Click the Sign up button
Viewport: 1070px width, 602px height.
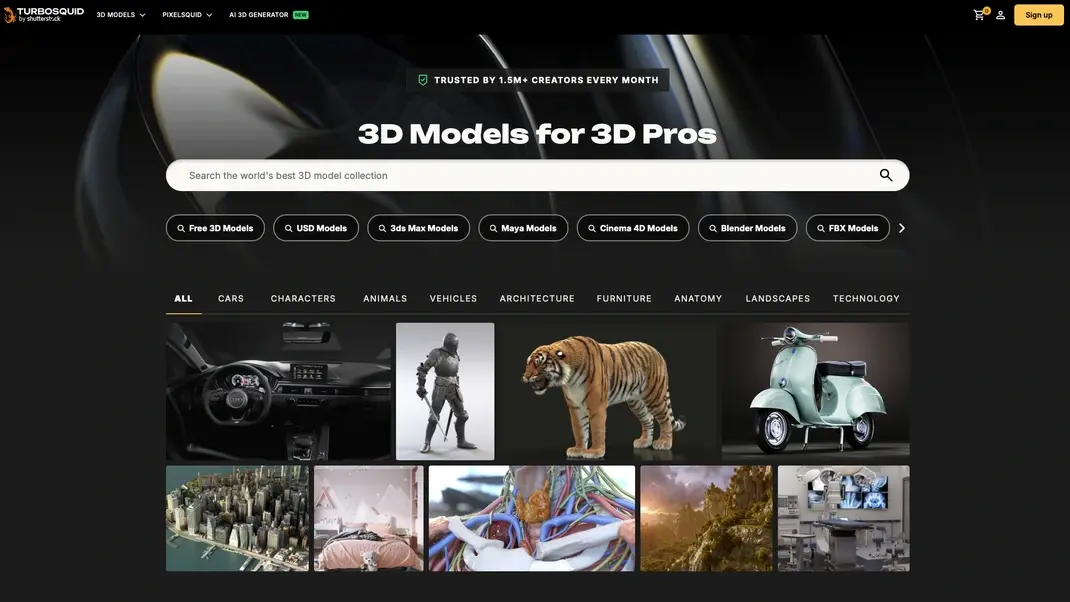(1039, 15)
